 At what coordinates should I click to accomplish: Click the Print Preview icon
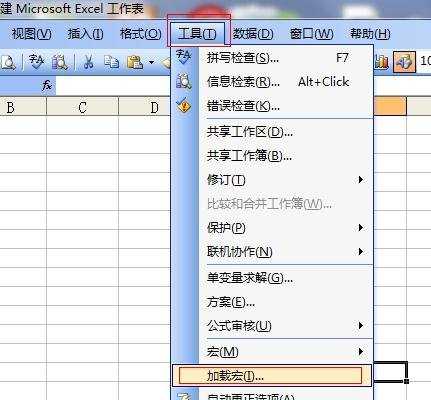(x=8, y=62)
